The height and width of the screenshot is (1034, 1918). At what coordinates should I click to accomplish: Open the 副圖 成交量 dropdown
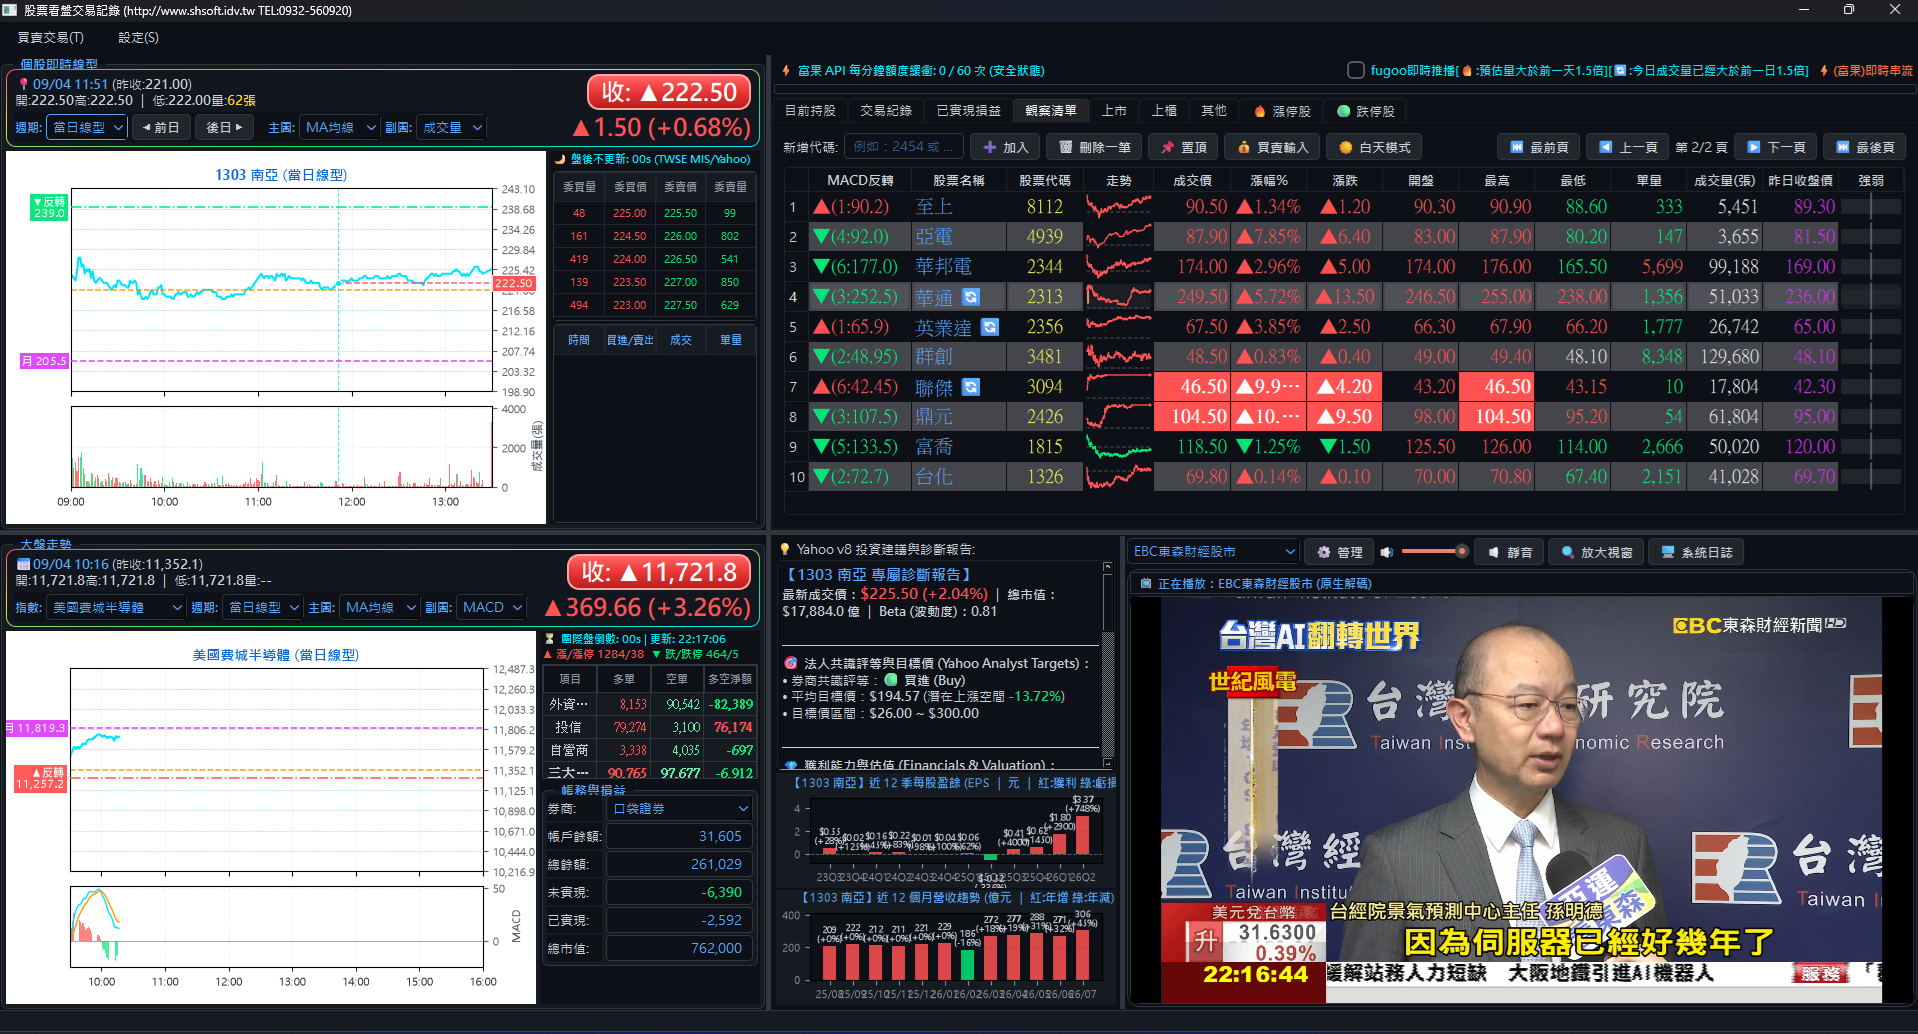(452, 127)
